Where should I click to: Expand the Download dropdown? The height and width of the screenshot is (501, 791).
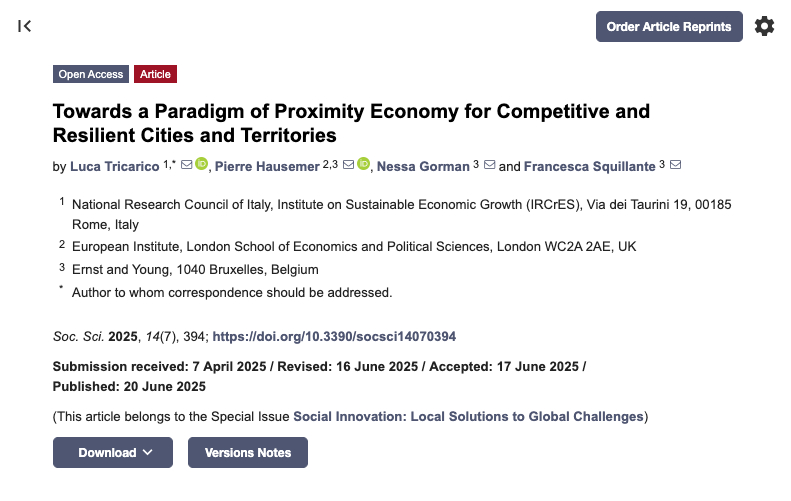point(116,453)
